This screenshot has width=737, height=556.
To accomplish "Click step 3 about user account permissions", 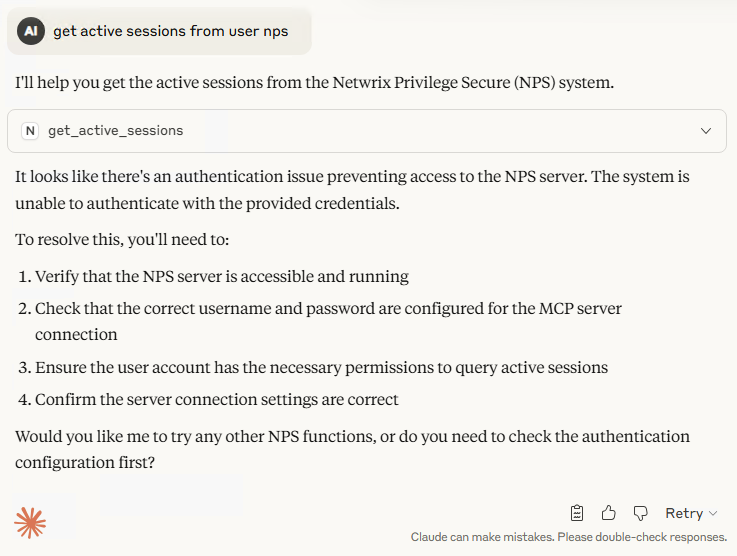I will [x=321, y=367].
